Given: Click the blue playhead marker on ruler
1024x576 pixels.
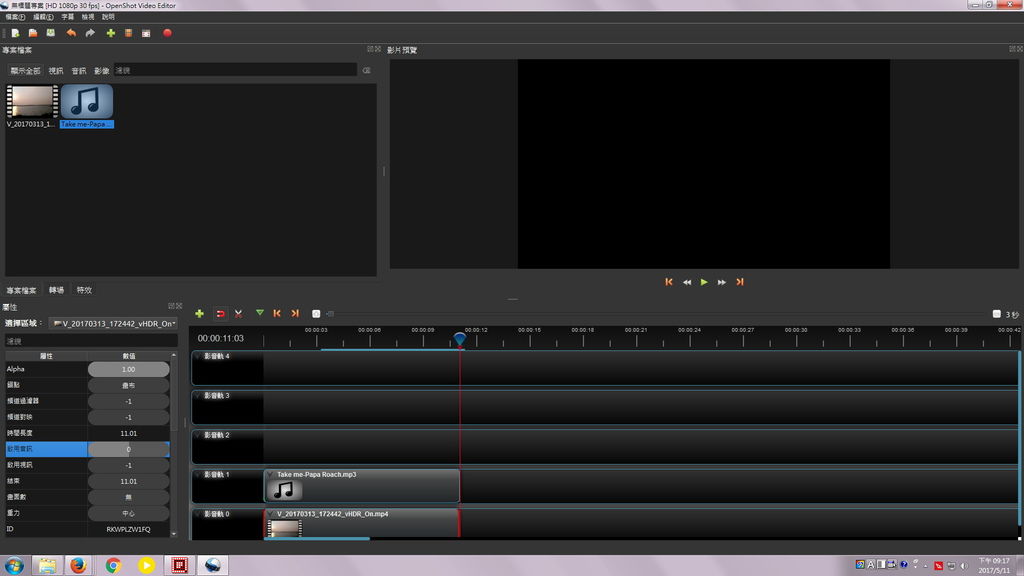Looking at the screenshot, I should [460, 338].
